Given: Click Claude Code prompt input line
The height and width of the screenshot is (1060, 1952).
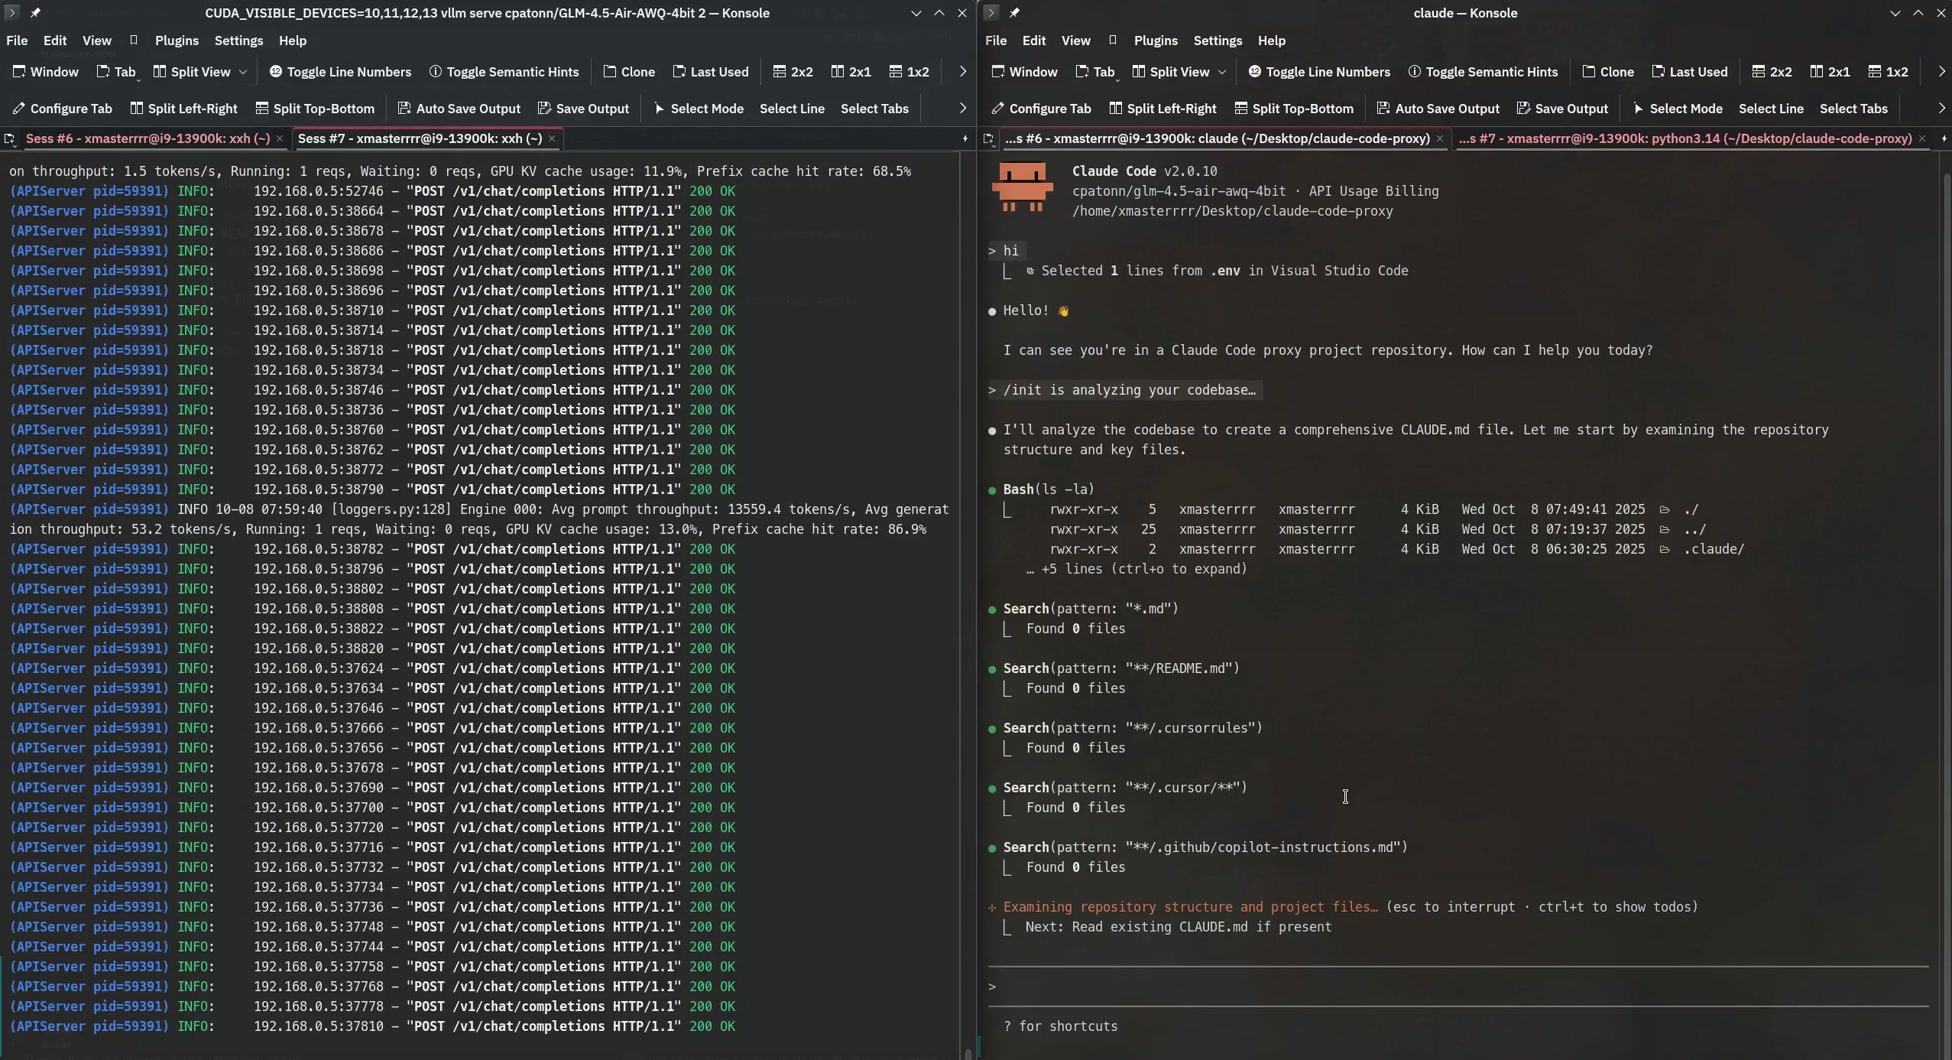Looking at the screenshot, I should [1458, 986].
